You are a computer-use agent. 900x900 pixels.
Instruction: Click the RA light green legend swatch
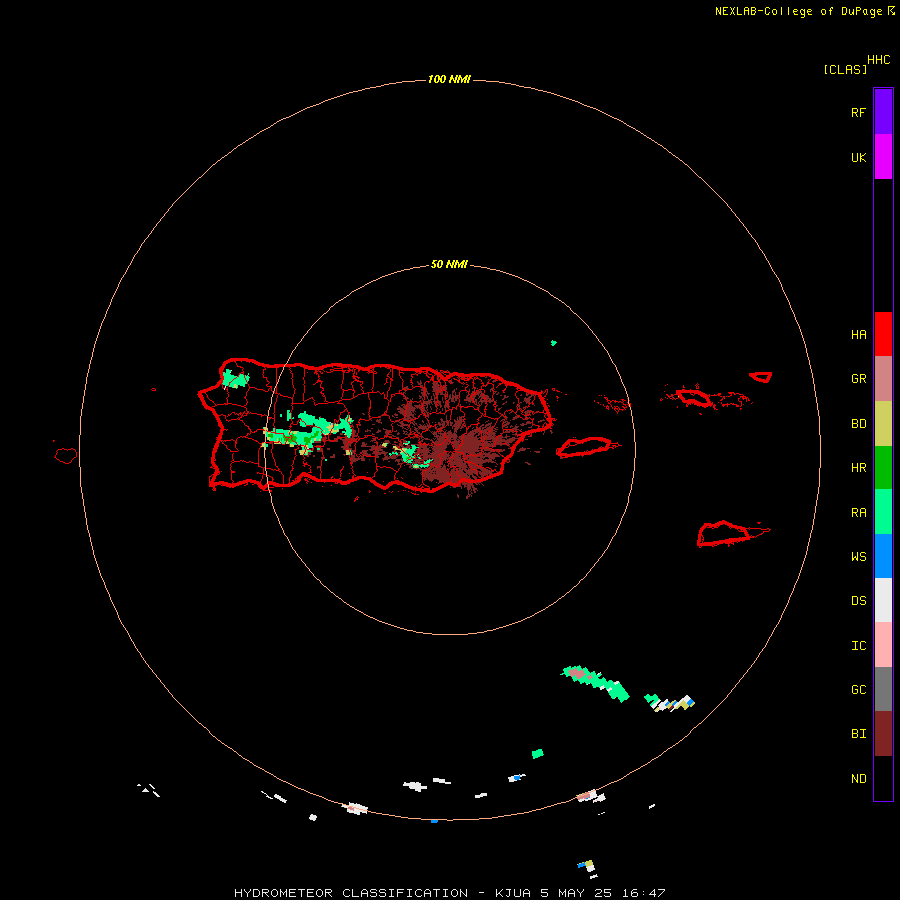pyautogui.click(x=883, y=512)
